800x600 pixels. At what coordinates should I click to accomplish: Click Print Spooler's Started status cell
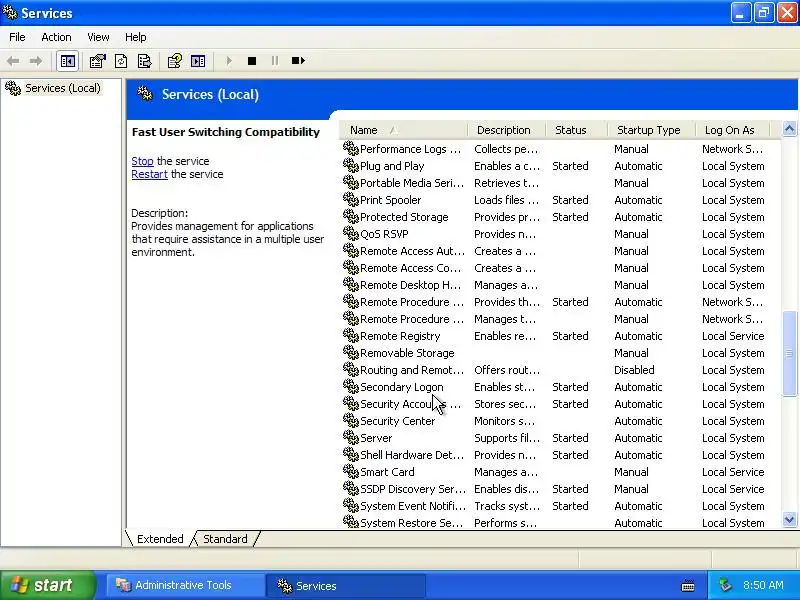(x=570, y=200)
